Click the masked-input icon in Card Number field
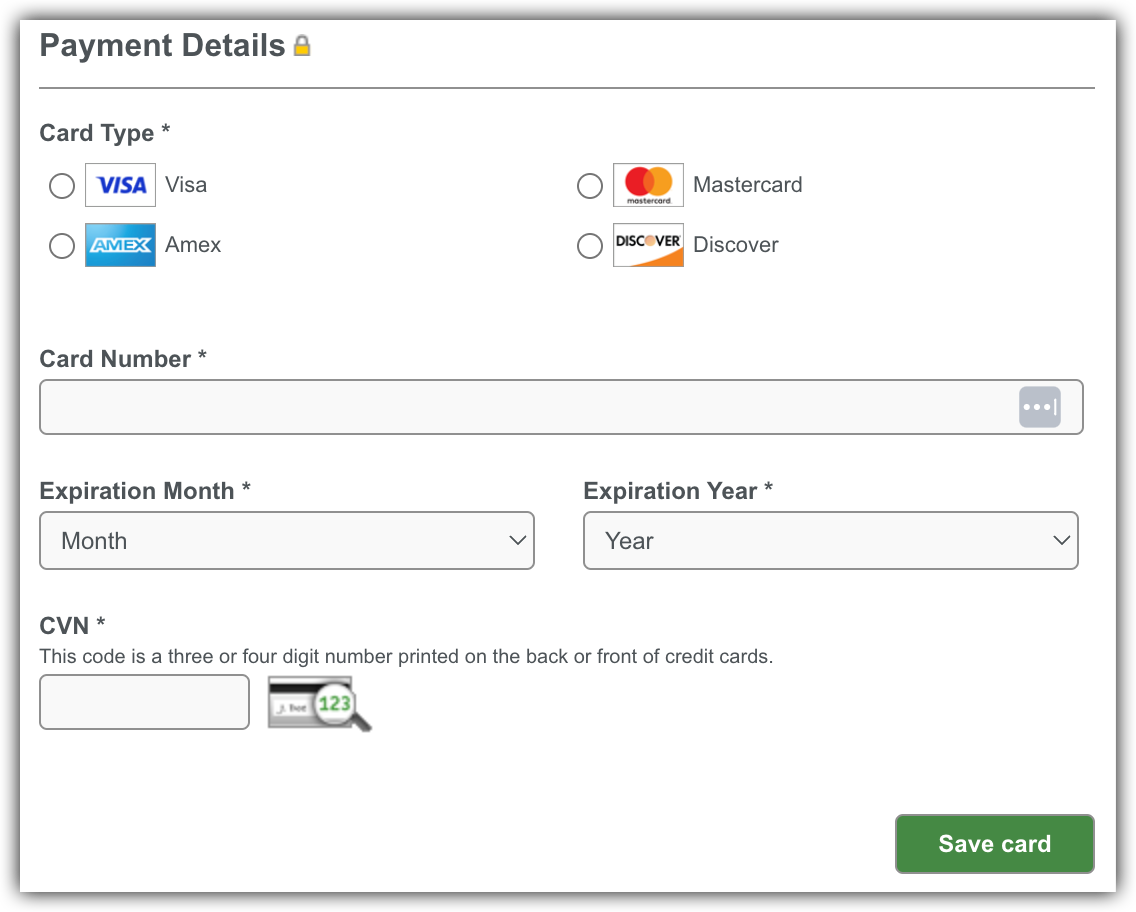This screenshot has width=1136, height=912. 1040,406
